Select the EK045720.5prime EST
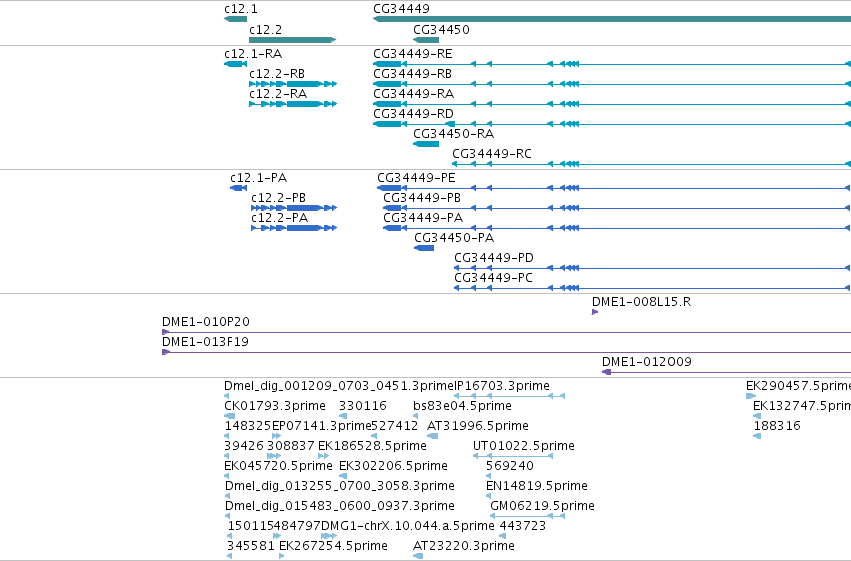Screen dimensions: 851x561 coord(227,476)
